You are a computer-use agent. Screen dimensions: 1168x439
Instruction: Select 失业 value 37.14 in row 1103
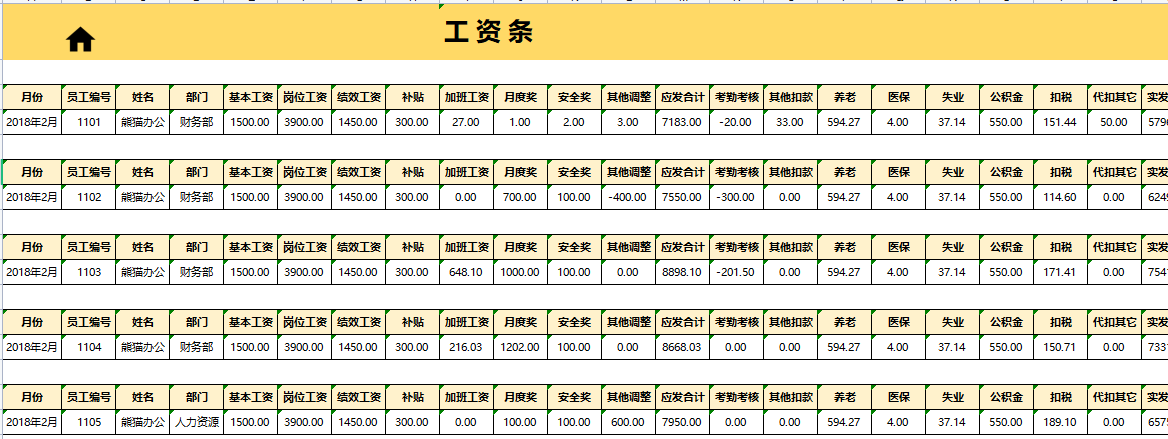(952, 272)
